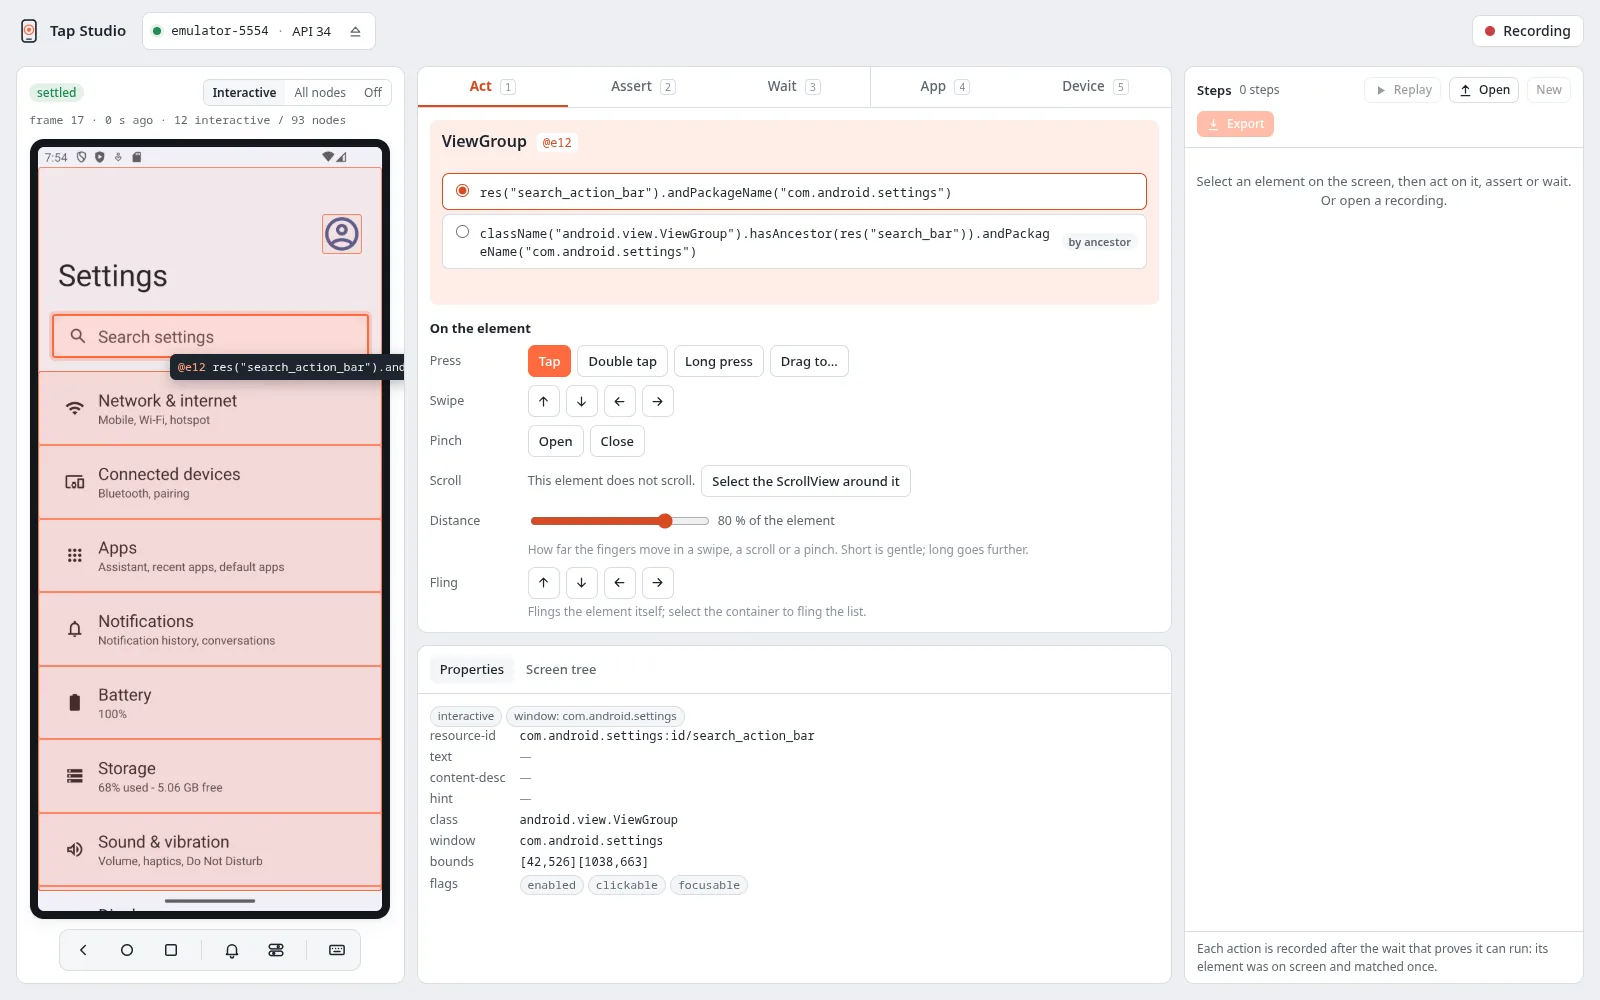Switch node filter to All nodes
The image size is (1600, 1000).
320,93
